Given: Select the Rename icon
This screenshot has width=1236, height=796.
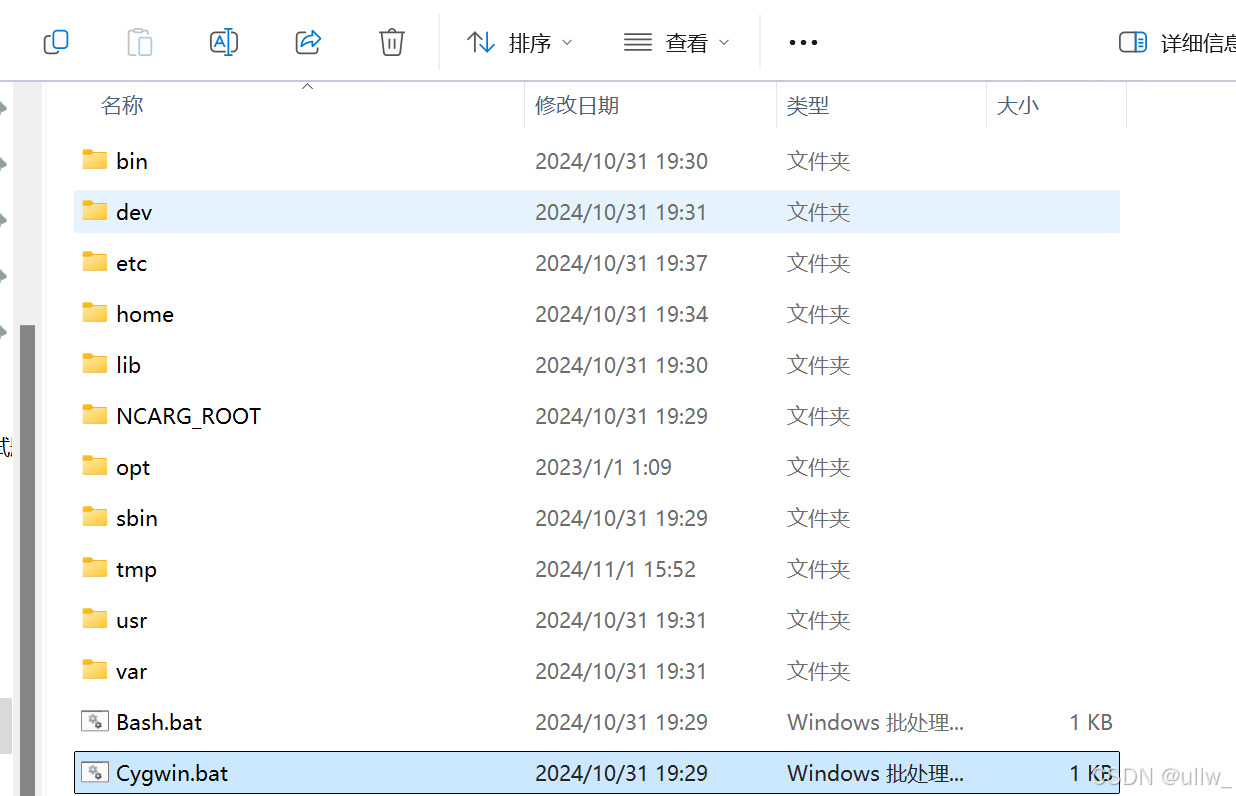Looking at the screenshot, I should coord(223,42).
